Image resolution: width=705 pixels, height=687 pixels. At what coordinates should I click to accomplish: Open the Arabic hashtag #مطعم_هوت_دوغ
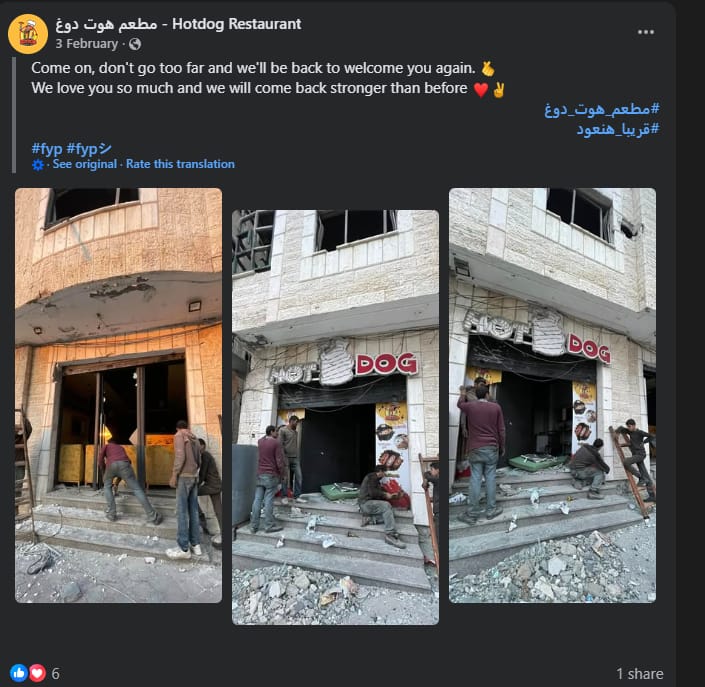[x=602, y=109]
